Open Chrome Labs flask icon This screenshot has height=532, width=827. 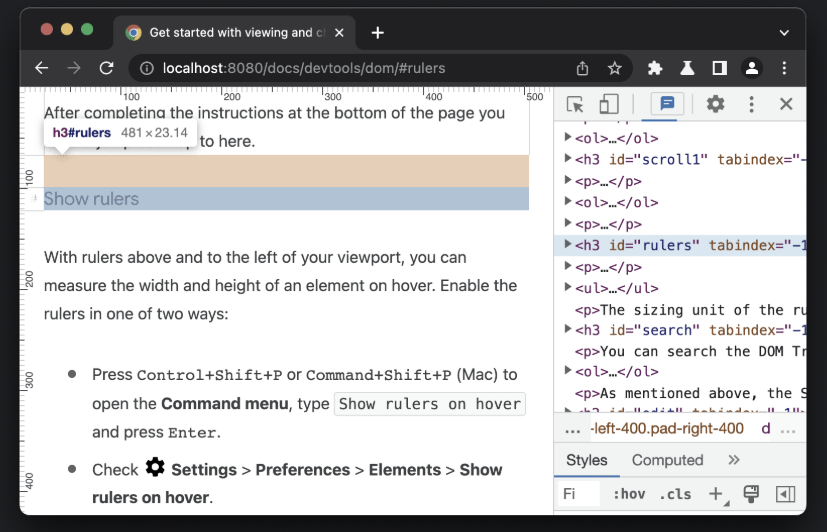point(687,68)
